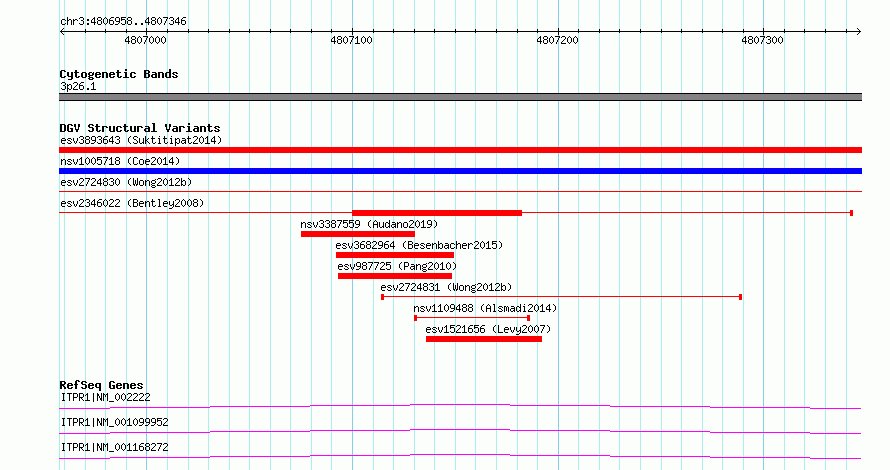Click the chr3:4806958..4807346 region label
Viewport: 890px width, 470px height.
[123, 21]
